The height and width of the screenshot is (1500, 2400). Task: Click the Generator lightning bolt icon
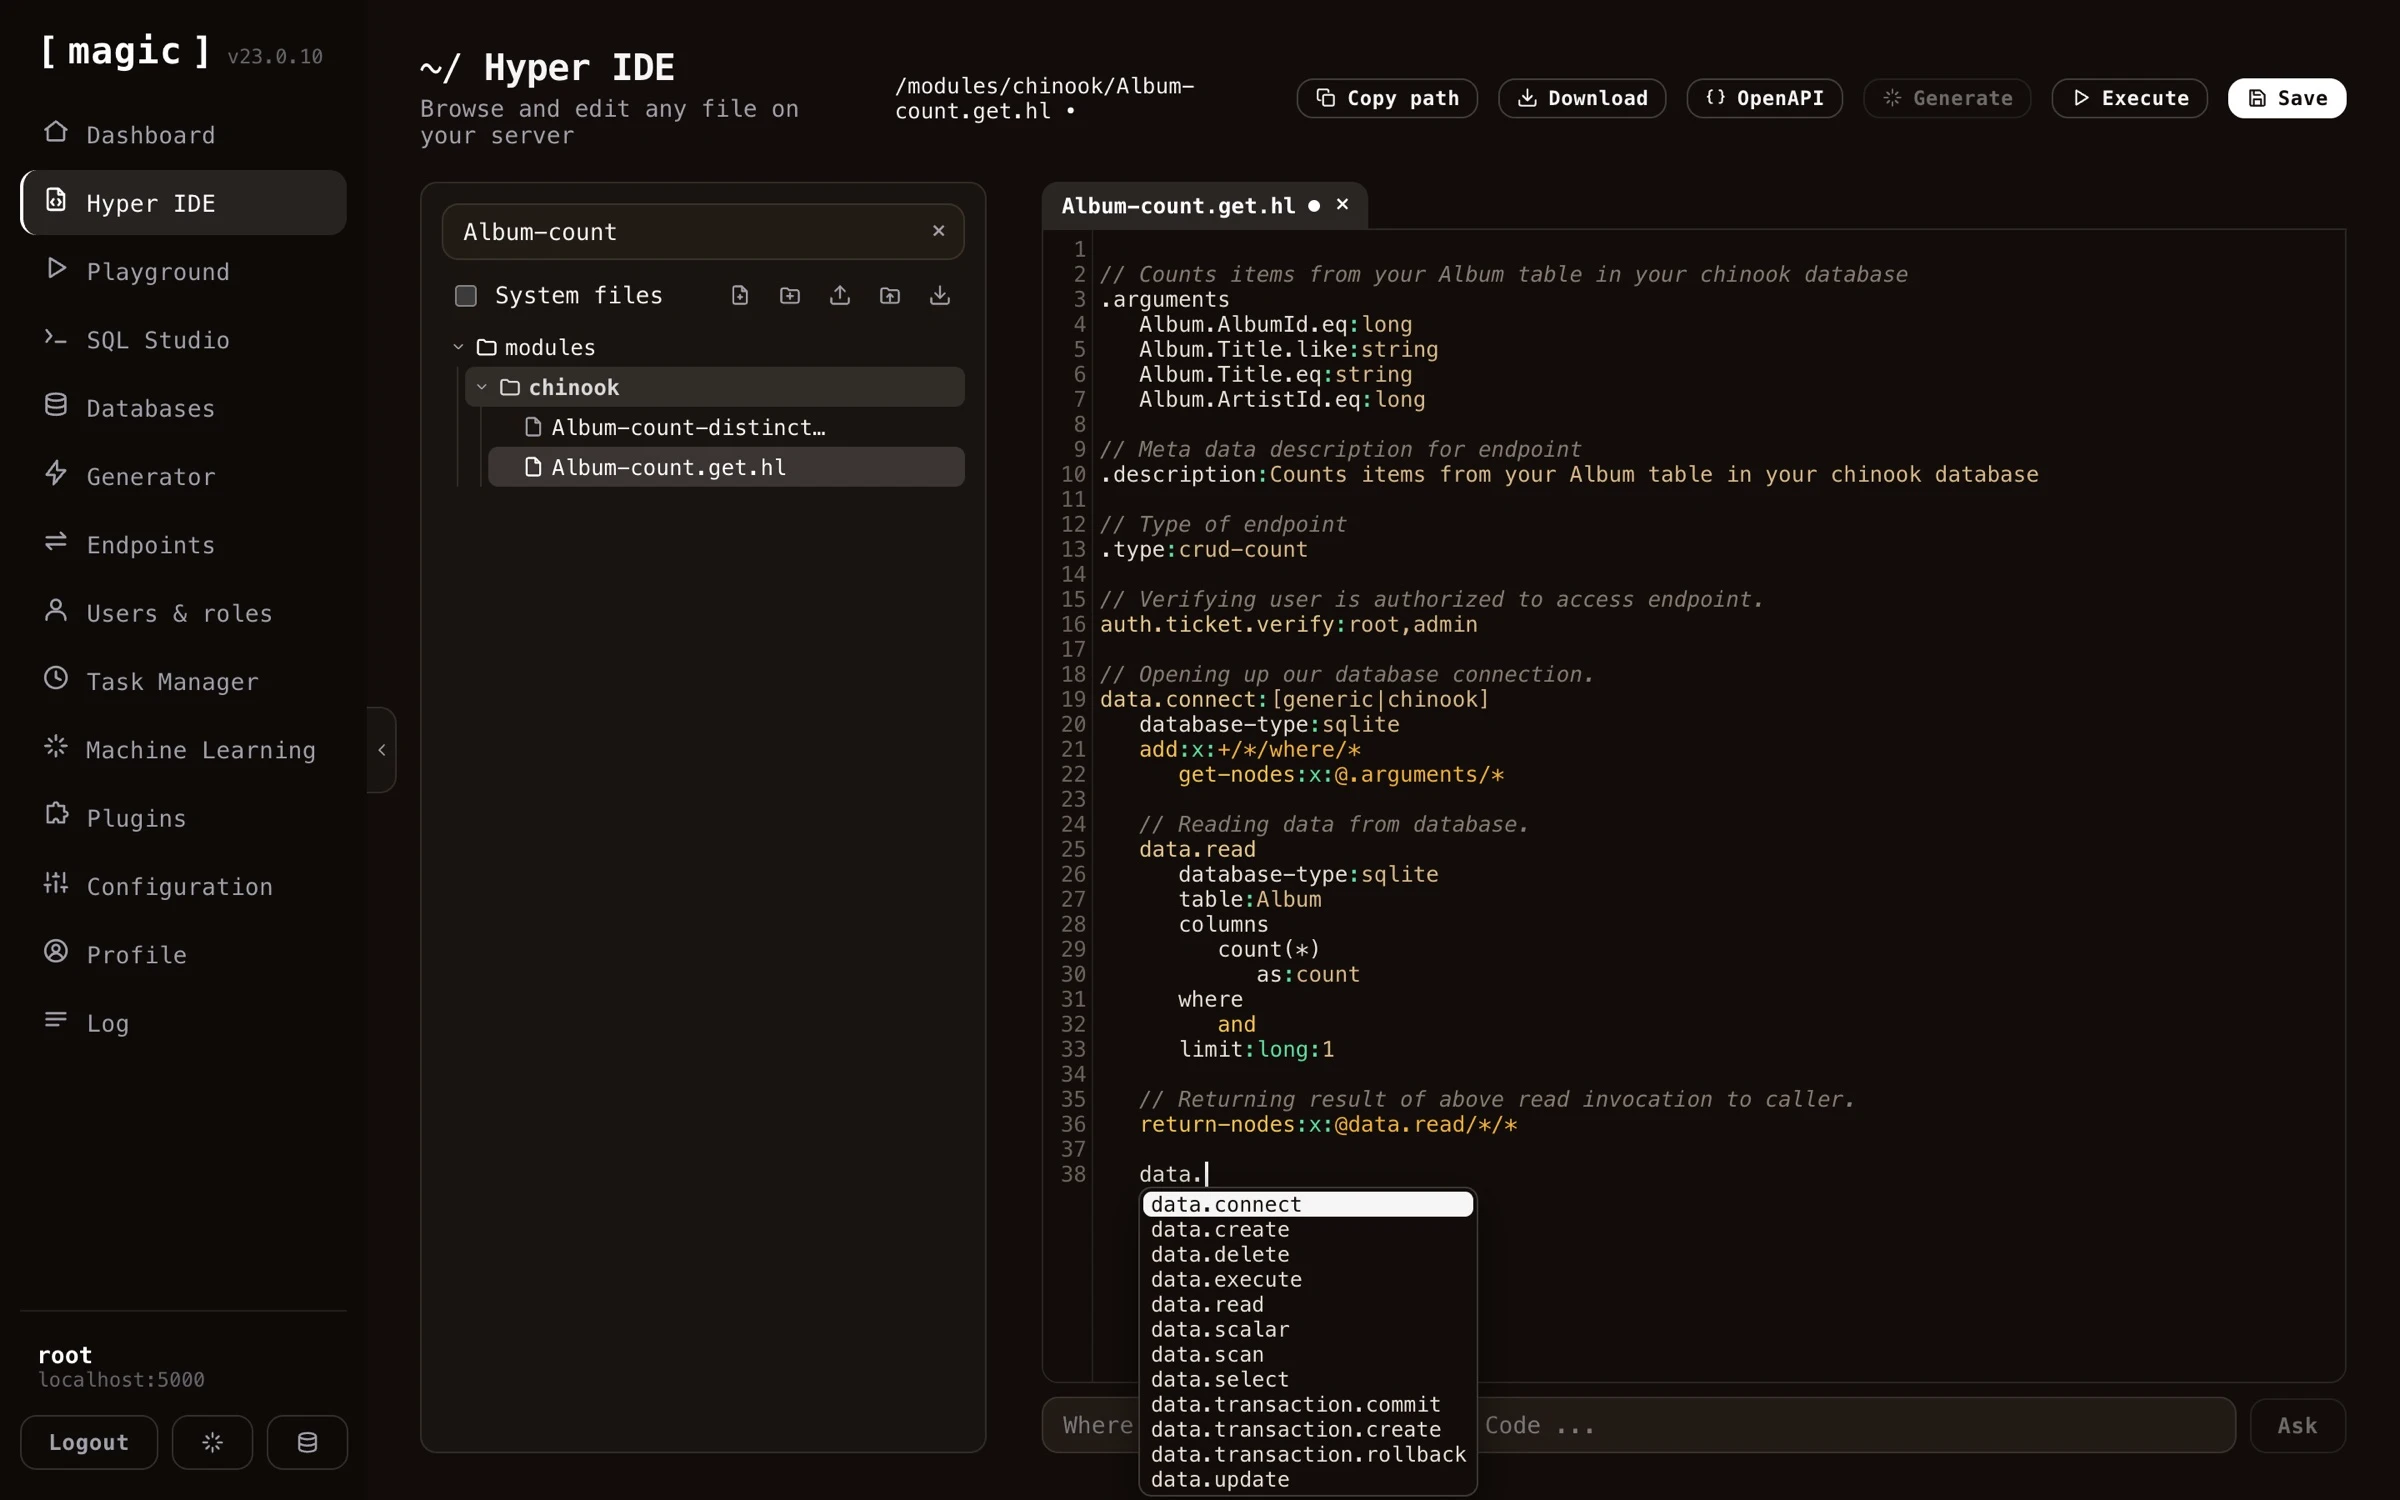point(56,473)
